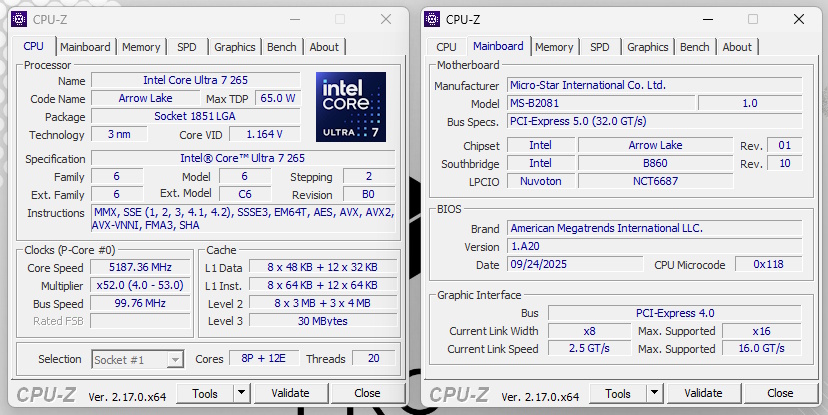Screen dimensions: 828x415
Task: Click Southbridge model value B860
Action: [x=655, y=163]
